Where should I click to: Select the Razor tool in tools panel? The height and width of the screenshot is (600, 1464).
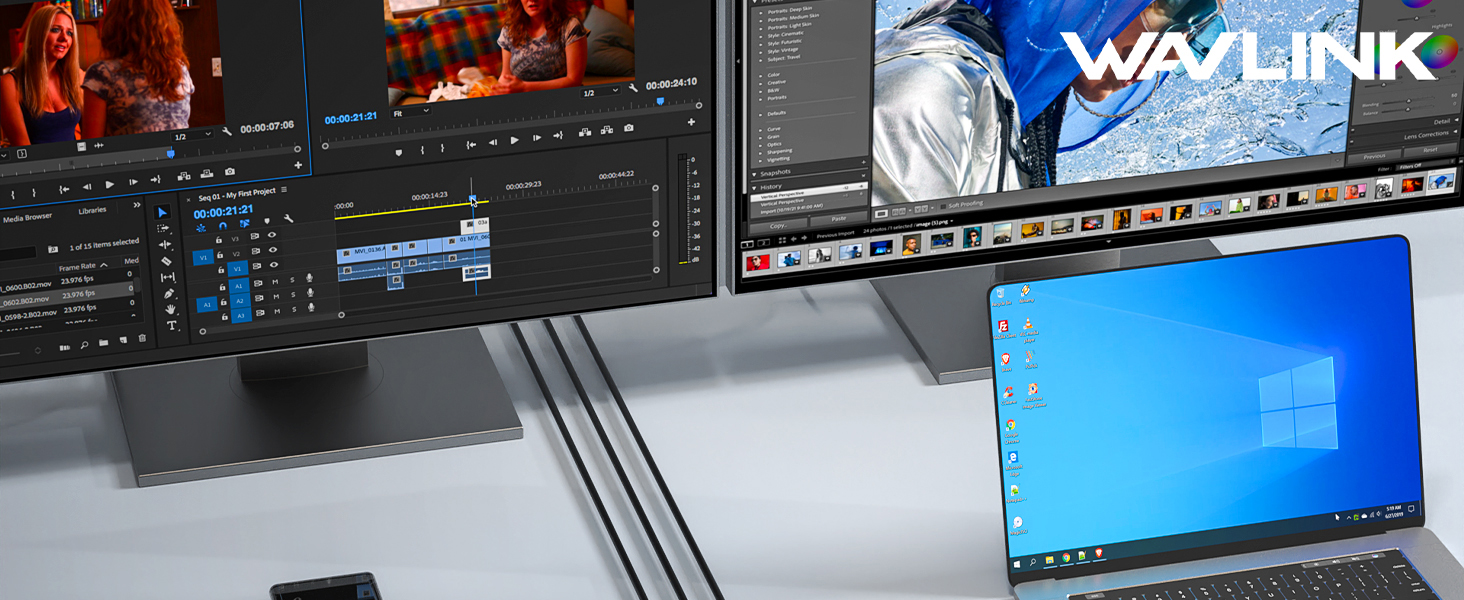click(167, 261)
